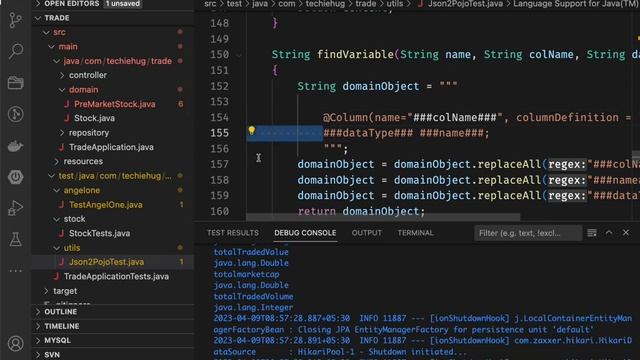Click 'java.lang.Integer' in debug console
The height and width of the screenshot is (360, 640).
[253, 307]
